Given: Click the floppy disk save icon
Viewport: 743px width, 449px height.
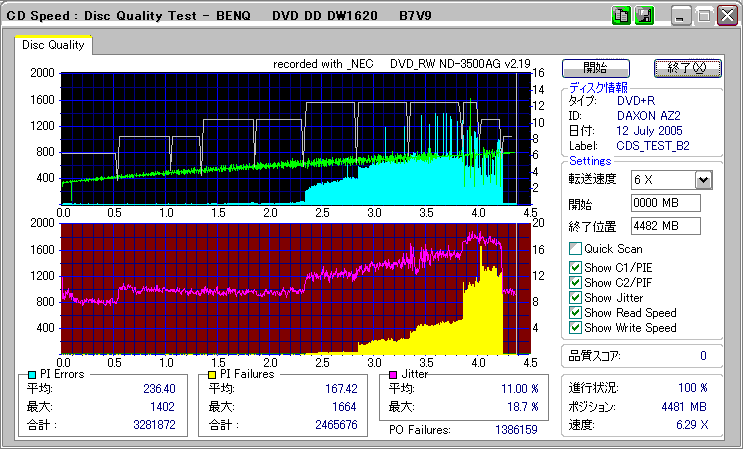Looking at the screenshot, I should click(644, 15).
